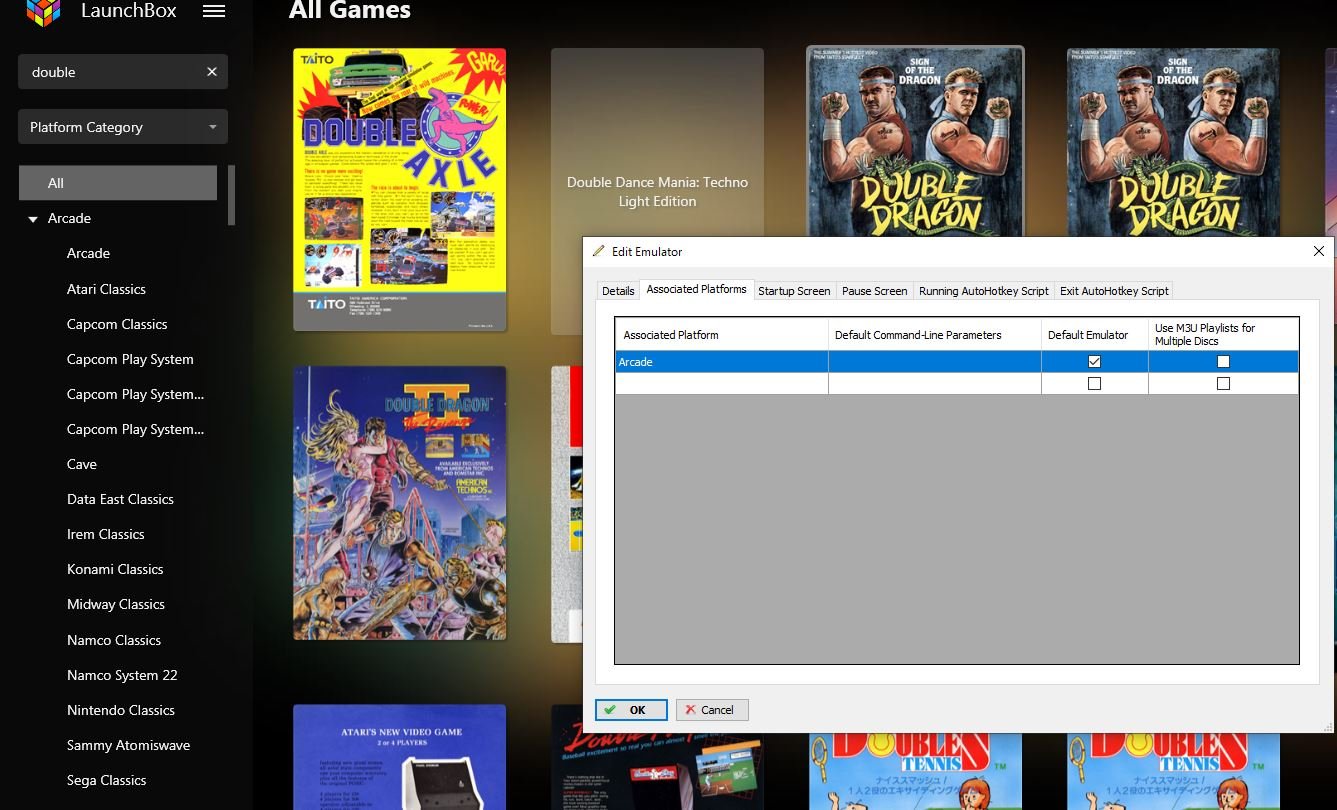Open the LaunchBox hamburger menu
1337x810 pixels.
[213, 11]
